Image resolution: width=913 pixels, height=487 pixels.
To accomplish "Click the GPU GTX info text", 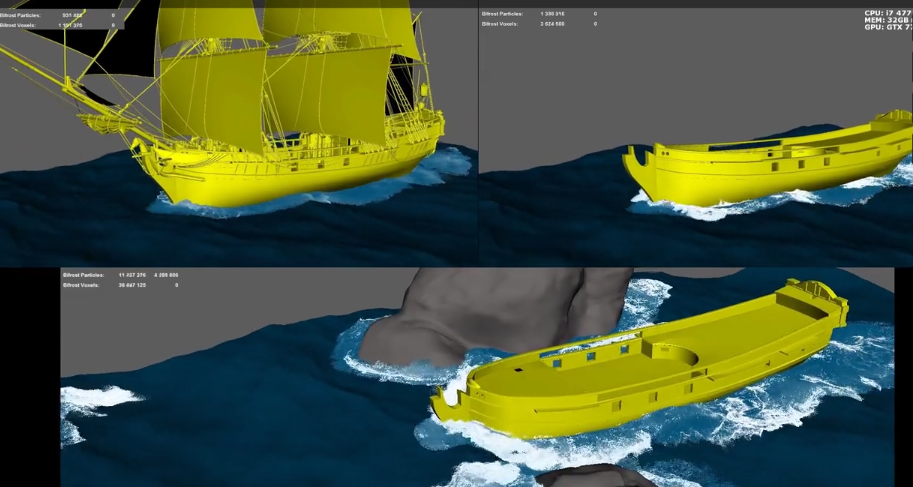I will click(888, 27).
